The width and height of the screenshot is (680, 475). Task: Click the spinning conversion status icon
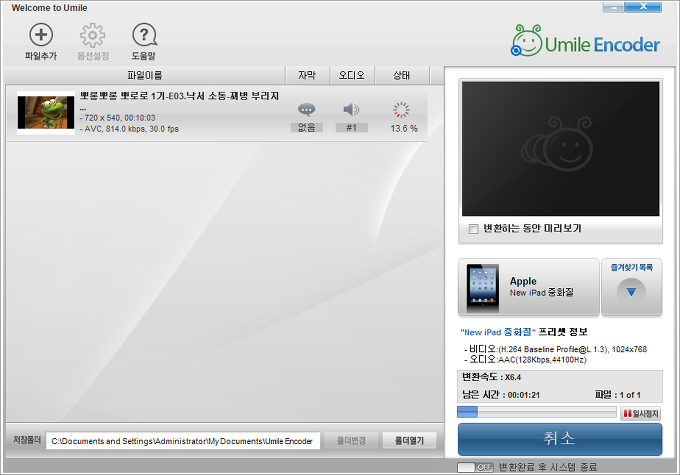coord(401,110)
